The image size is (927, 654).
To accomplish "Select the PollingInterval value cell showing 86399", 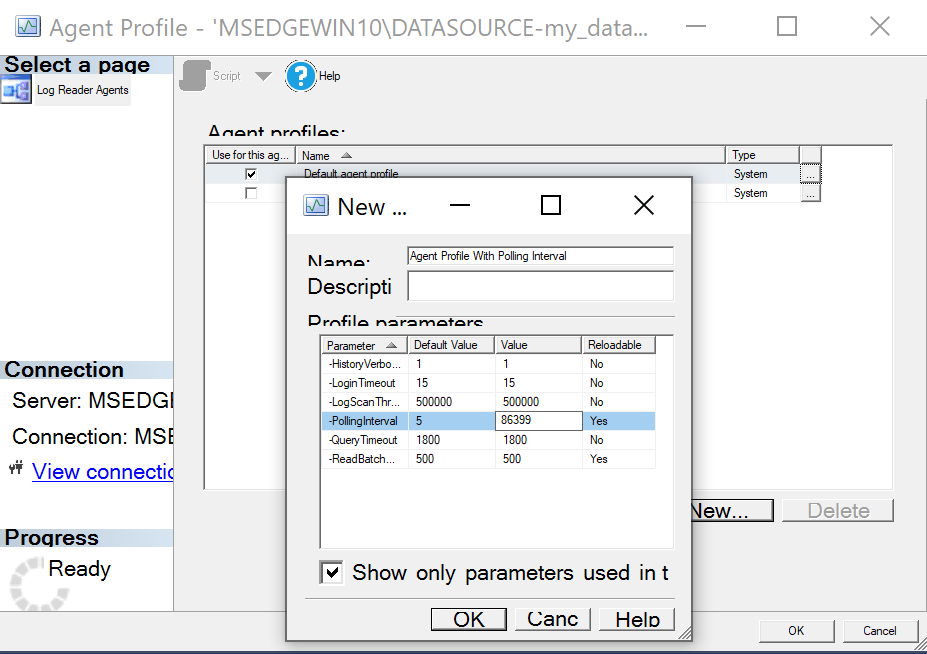I will click(x=538, y=420).
